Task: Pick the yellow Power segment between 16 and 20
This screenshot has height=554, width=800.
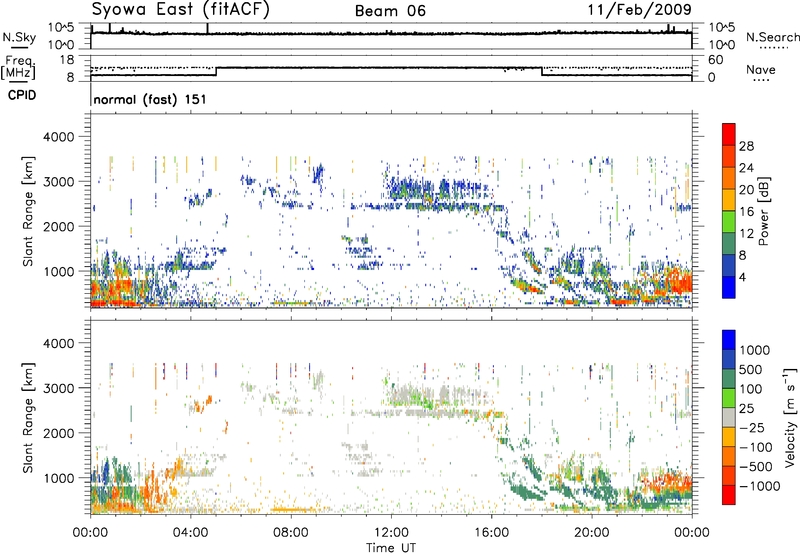Action: pyautogui.click(x=729, y=200)
